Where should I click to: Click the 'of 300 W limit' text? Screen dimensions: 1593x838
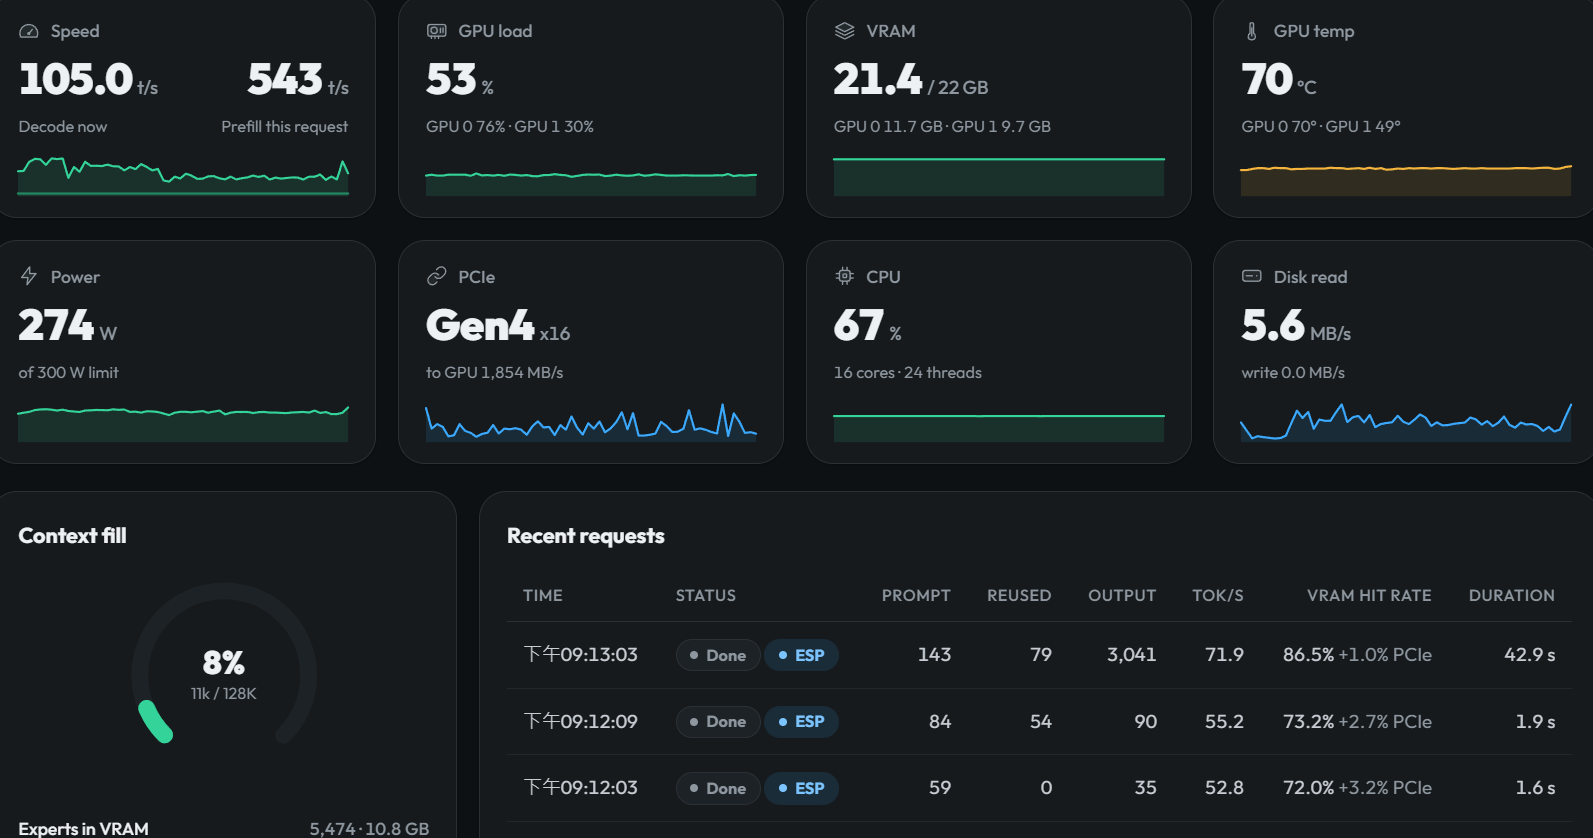click(68, 373)
